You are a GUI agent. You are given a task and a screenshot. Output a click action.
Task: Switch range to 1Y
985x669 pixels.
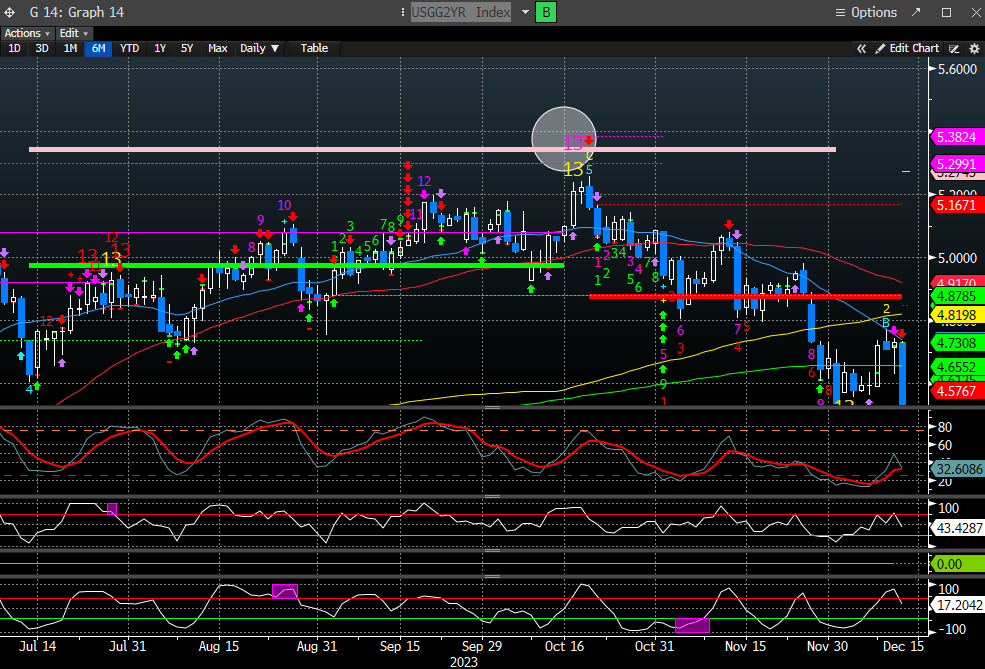tap(160, 48)
